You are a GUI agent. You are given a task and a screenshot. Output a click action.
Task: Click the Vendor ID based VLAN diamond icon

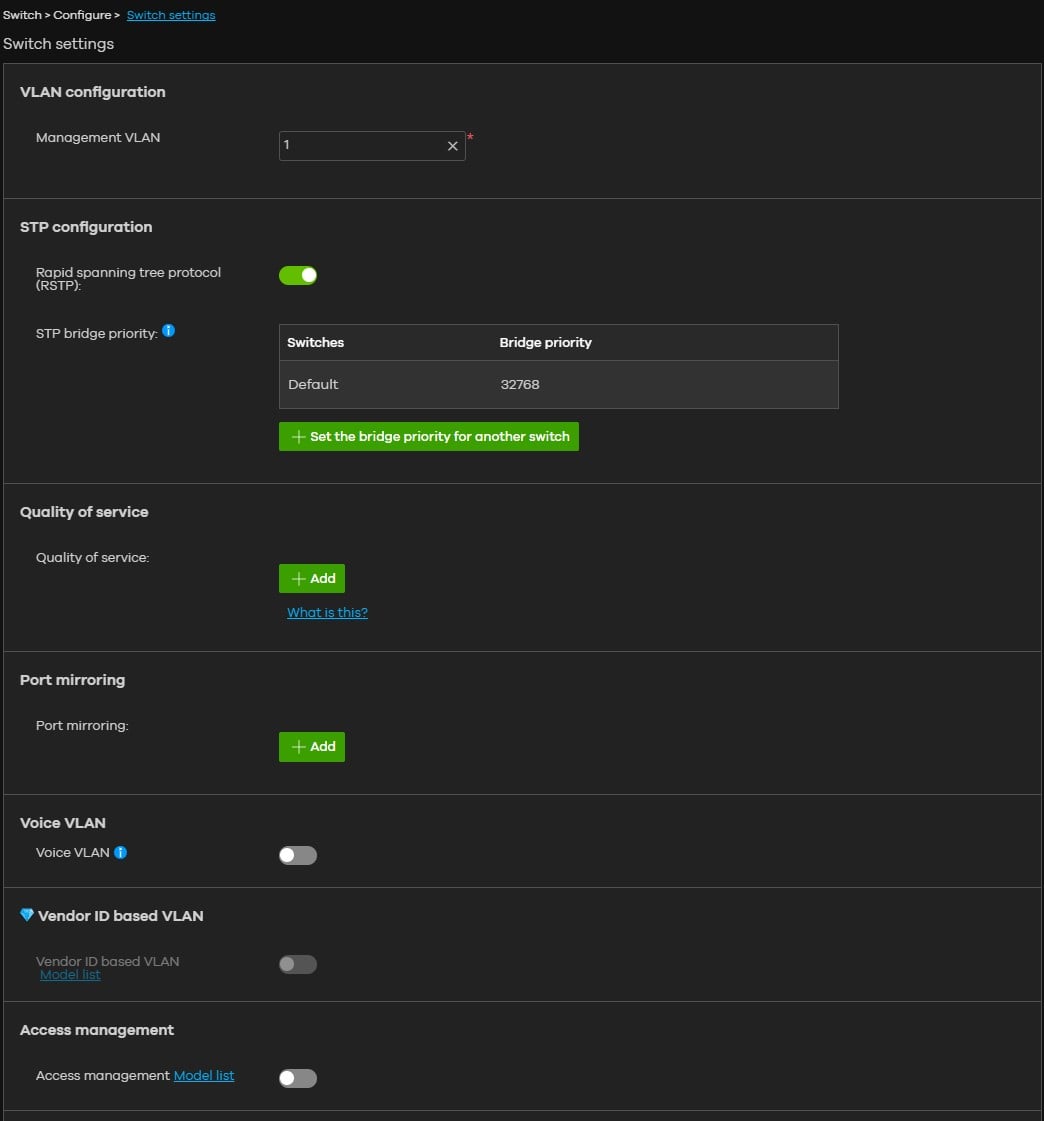[27, 915]
